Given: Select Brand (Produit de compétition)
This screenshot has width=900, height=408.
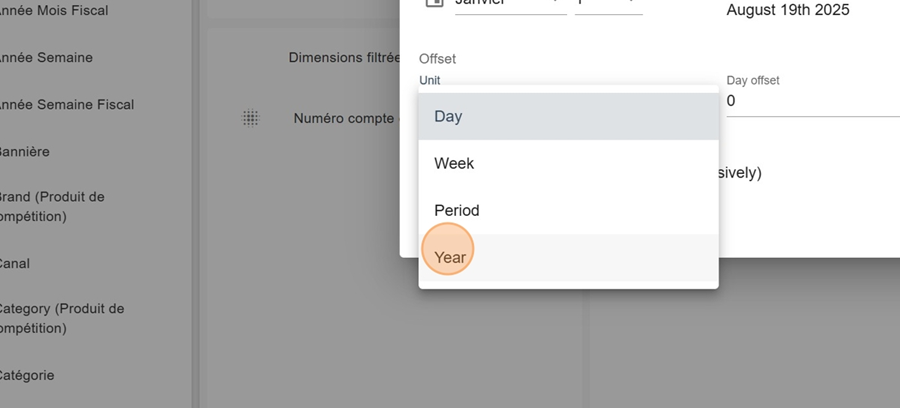Looking at the screenshot, I should (52, 207).
